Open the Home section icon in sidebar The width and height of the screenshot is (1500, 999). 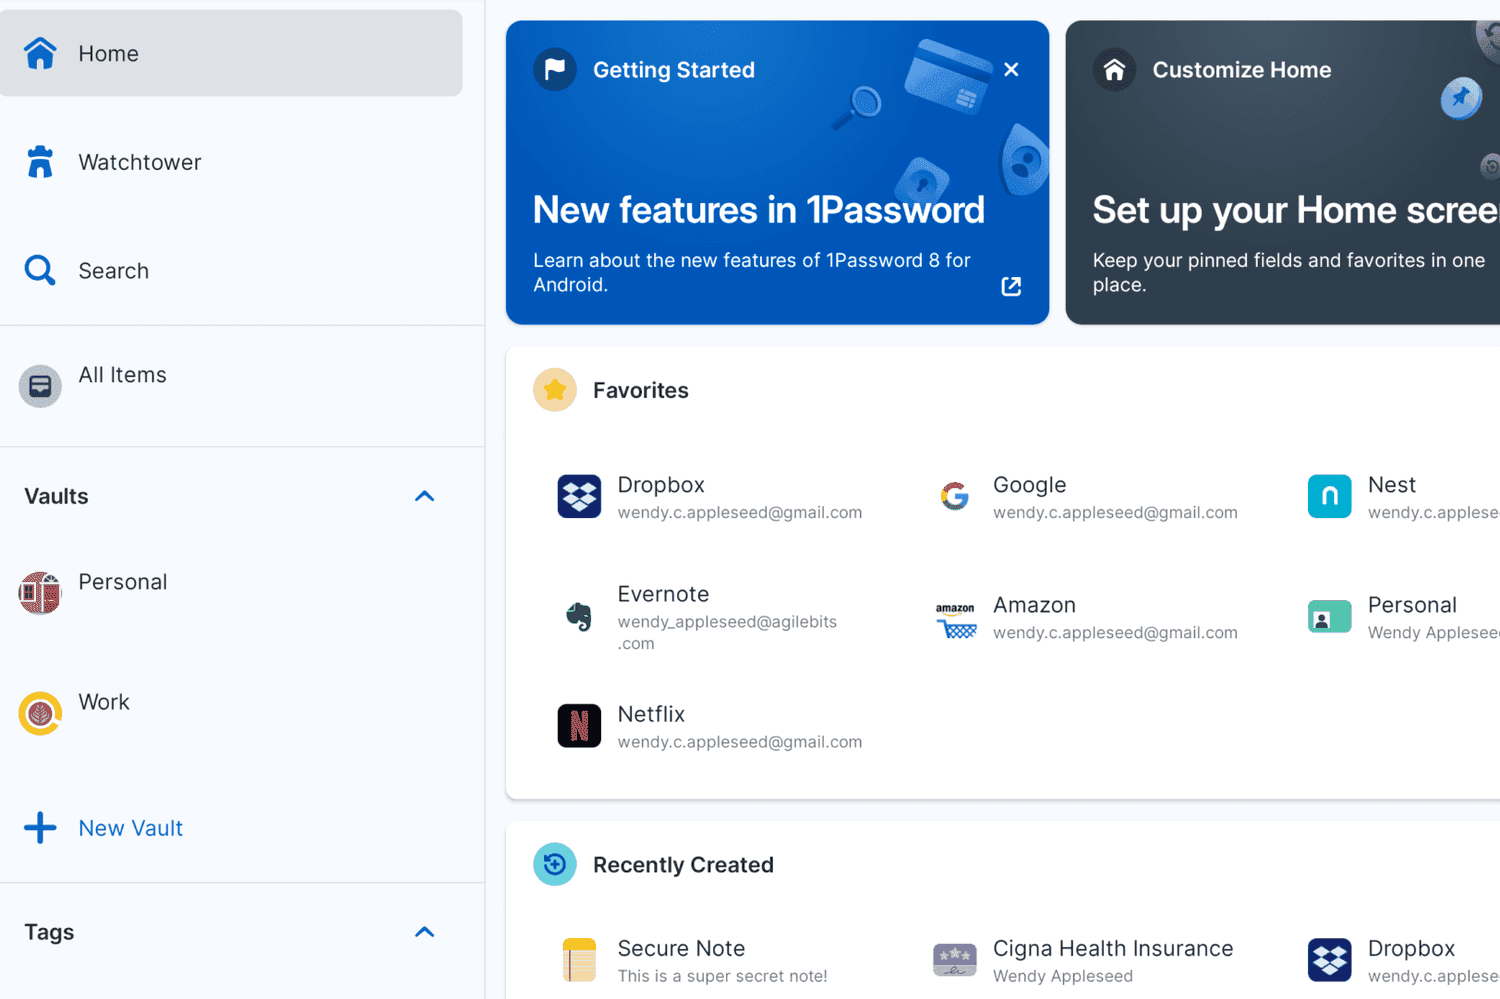click(x=40, y=53)
